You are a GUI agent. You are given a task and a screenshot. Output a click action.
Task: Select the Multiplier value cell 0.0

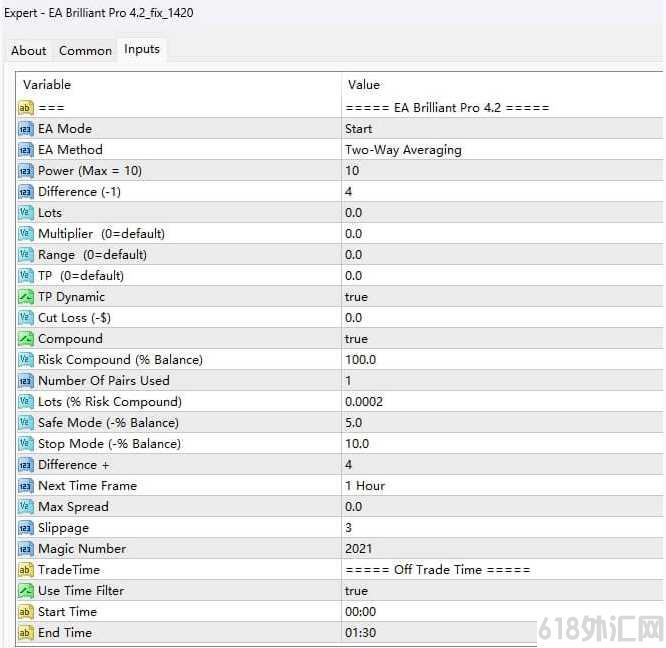coord(502,234)
